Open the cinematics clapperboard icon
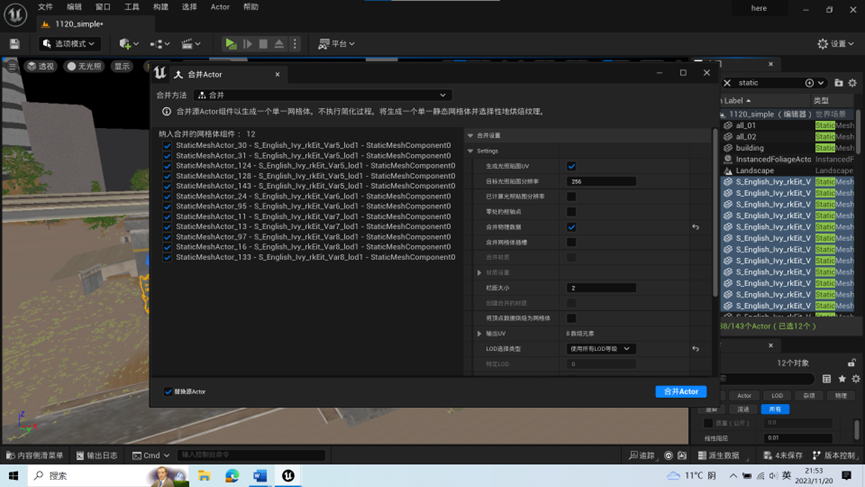 (191, 44)
